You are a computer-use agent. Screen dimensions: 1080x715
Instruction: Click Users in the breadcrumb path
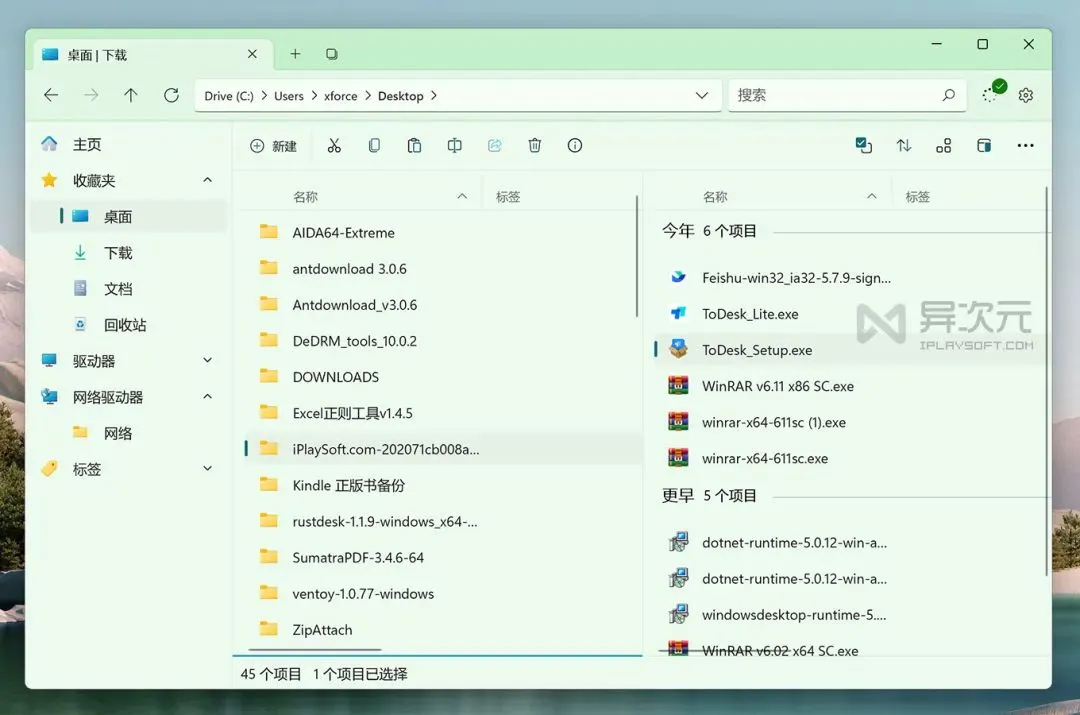pyautogui.click(x=289, y=96)
